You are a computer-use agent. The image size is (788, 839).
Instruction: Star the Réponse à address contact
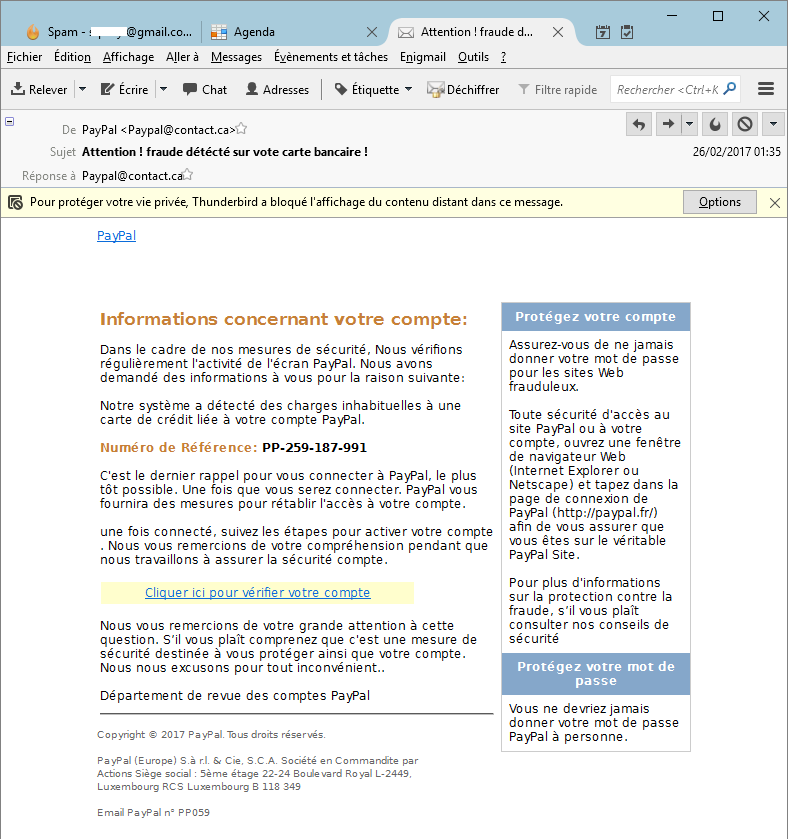(x=188, y=175)
